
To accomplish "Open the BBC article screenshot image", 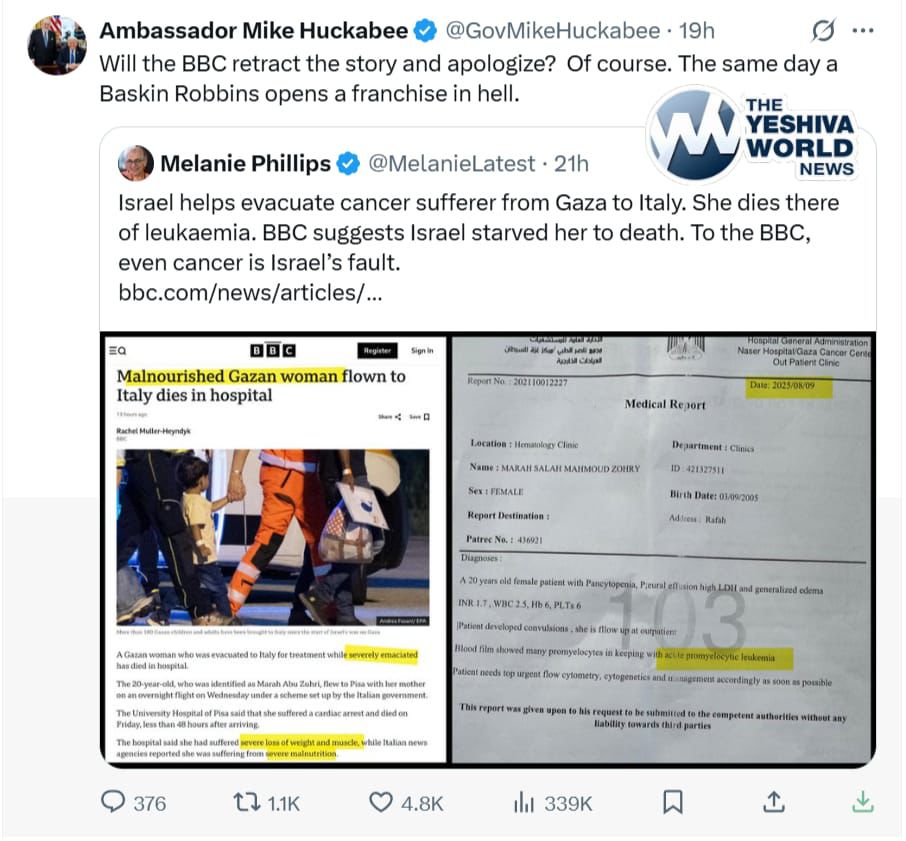I will click(274, 549).
